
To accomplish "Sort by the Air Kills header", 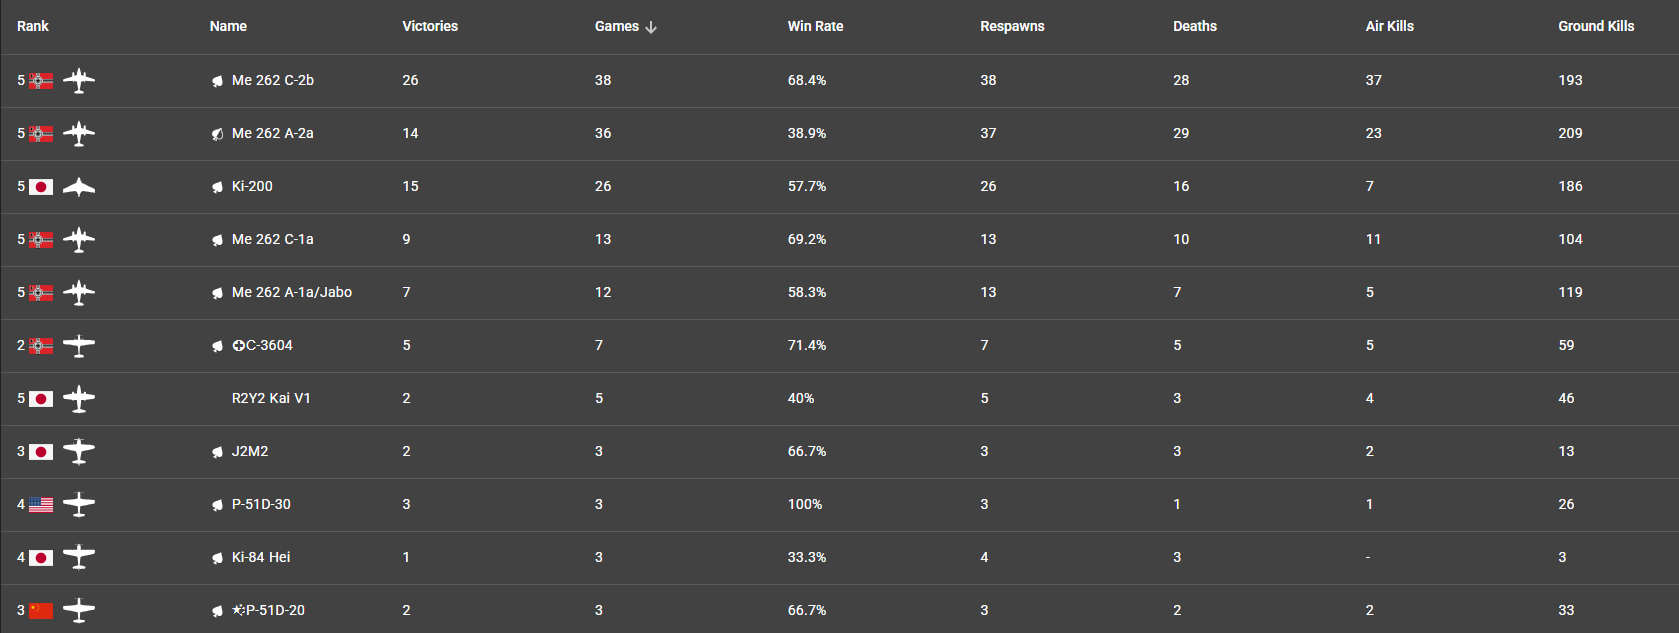I will point(1389,27).
